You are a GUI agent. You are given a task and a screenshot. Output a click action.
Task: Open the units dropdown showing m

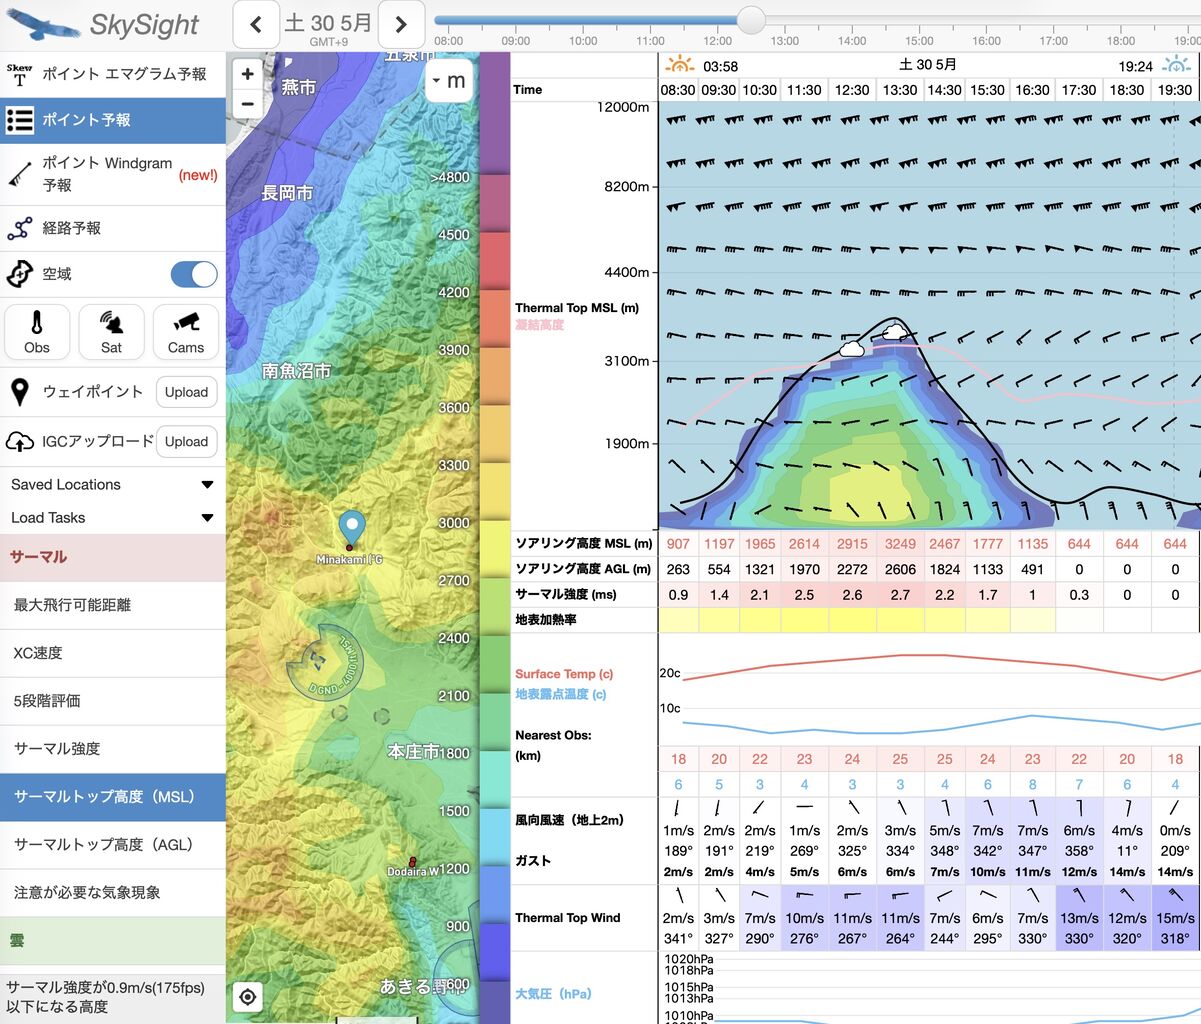point(449,81)
